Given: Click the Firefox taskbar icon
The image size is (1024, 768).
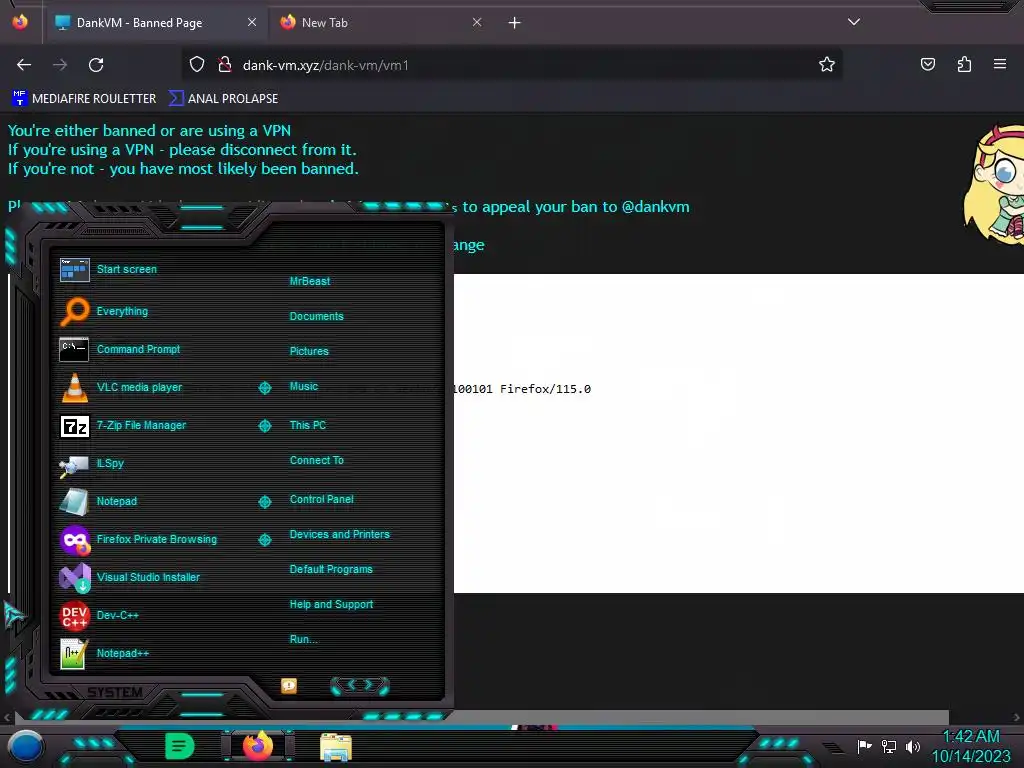Looking at the screenshot, I should [258, 745].
